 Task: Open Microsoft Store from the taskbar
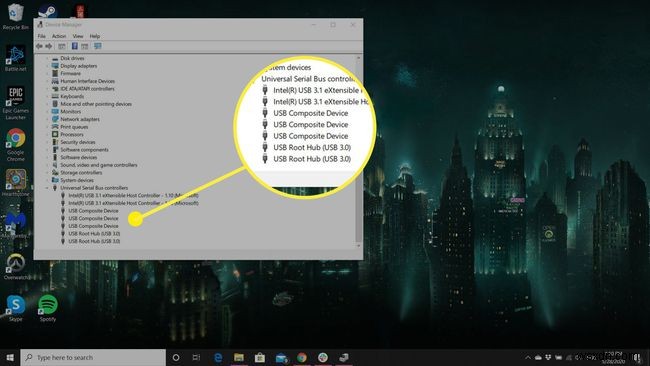click(260, 357)
